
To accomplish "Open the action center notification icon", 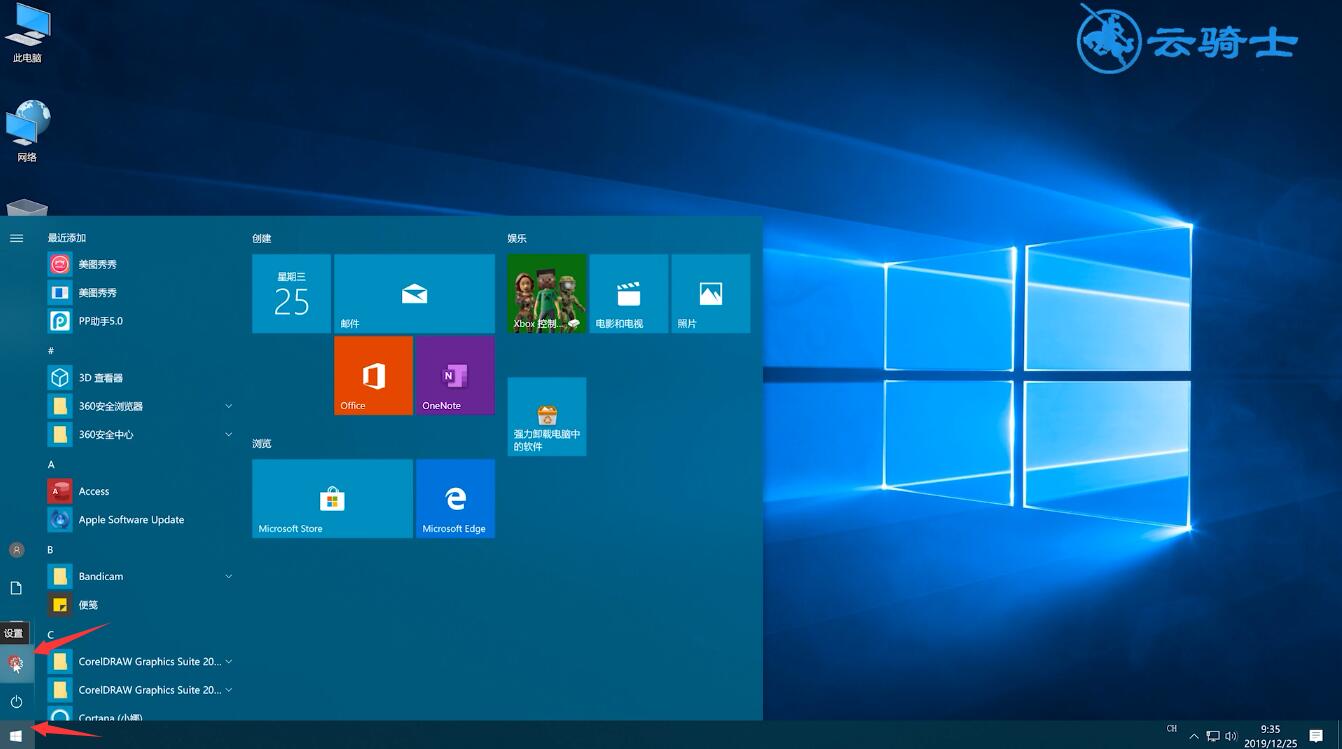I will [x=1316, y=736].
